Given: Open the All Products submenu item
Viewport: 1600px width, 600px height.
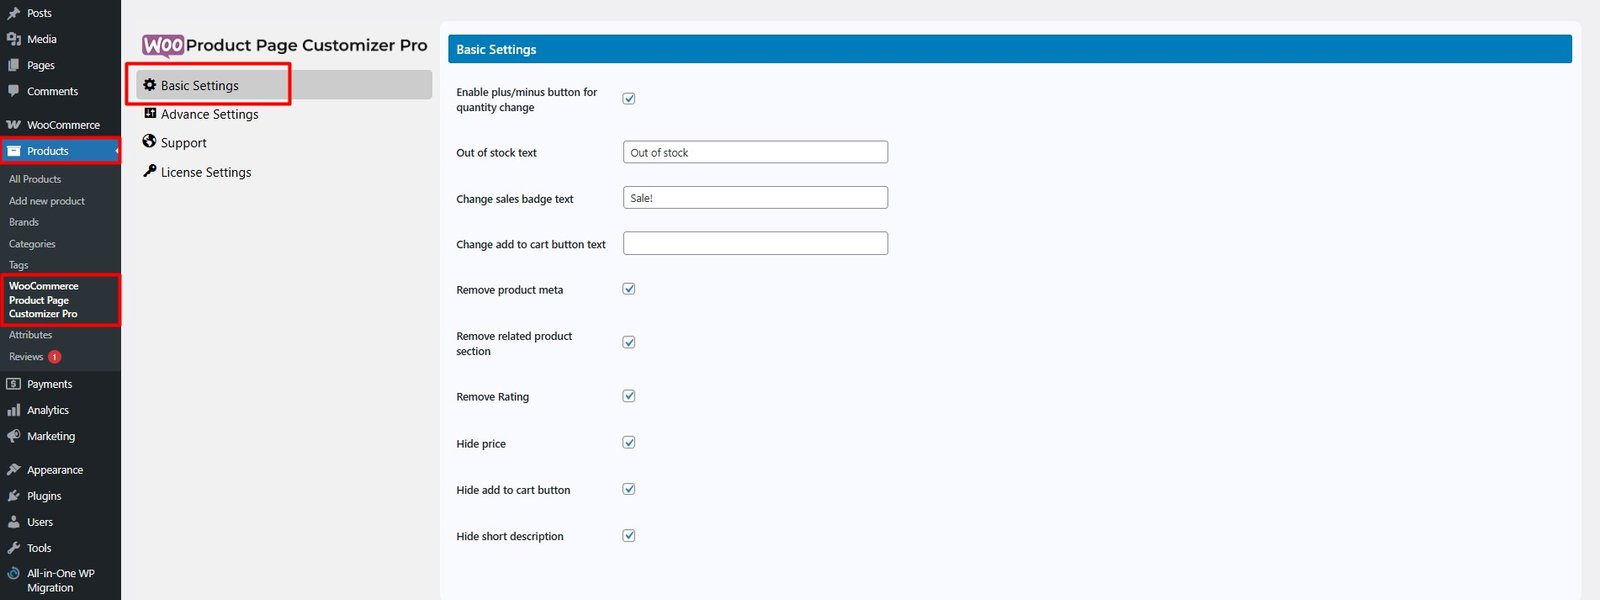Looking at the screenshot, I should pyautogui.click(x=35, y=179).
